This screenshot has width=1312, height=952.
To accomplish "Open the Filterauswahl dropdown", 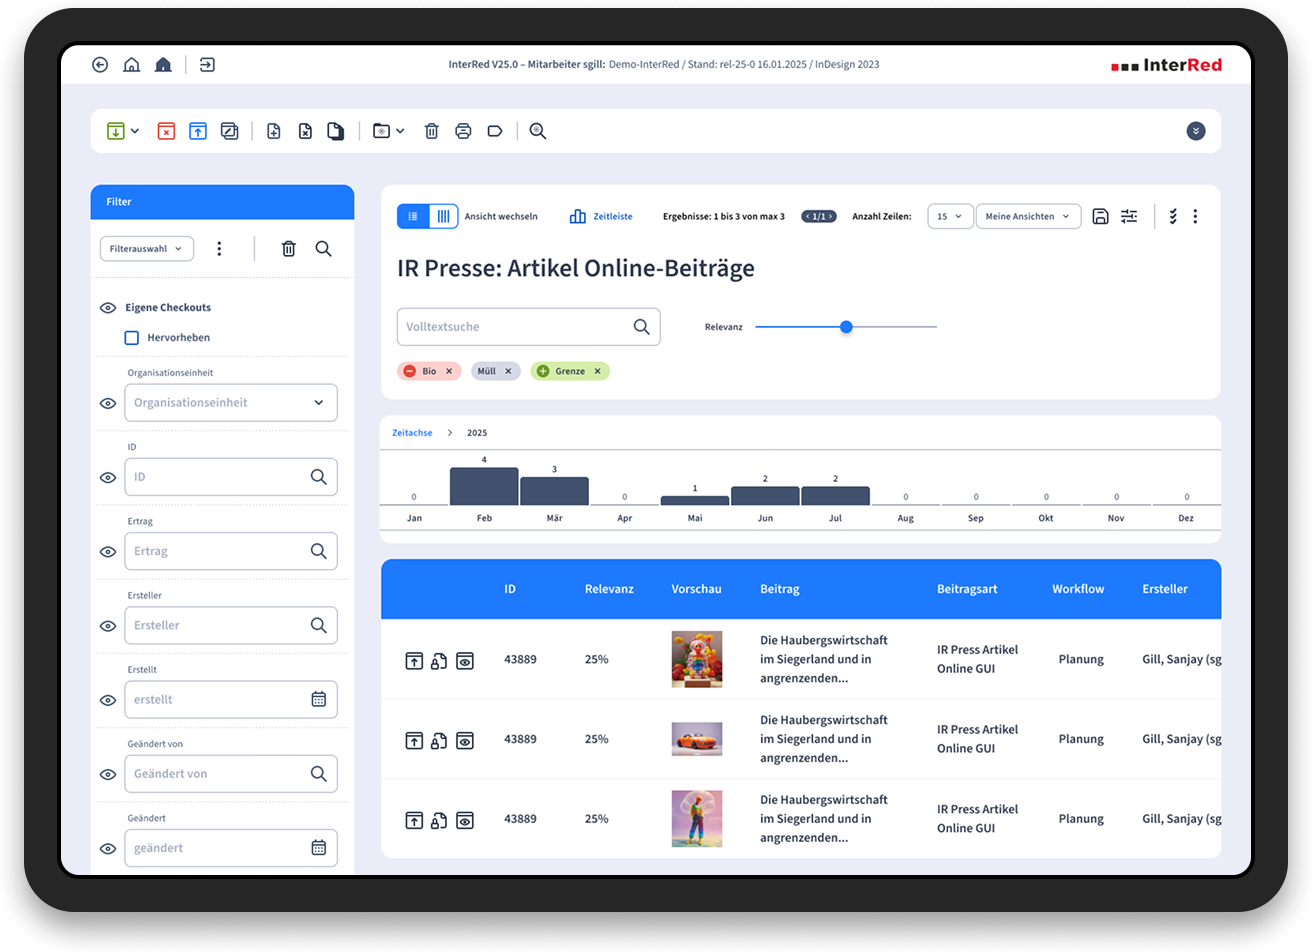I will 146,249.
